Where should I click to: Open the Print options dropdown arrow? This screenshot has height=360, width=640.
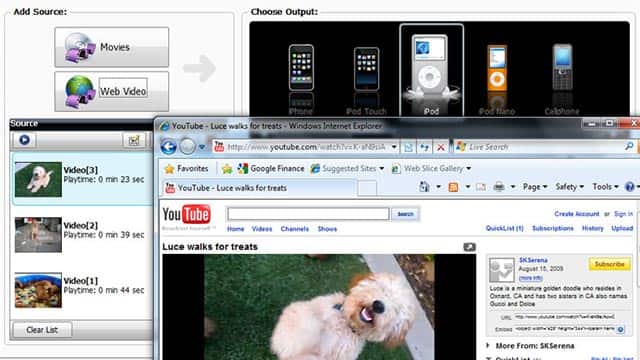click(513, 187)
